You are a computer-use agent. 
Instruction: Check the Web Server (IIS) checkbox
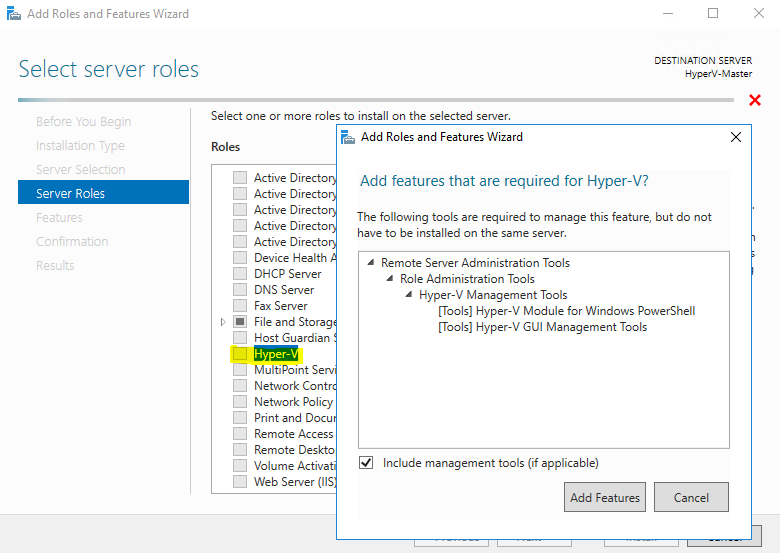coord(240,481)
